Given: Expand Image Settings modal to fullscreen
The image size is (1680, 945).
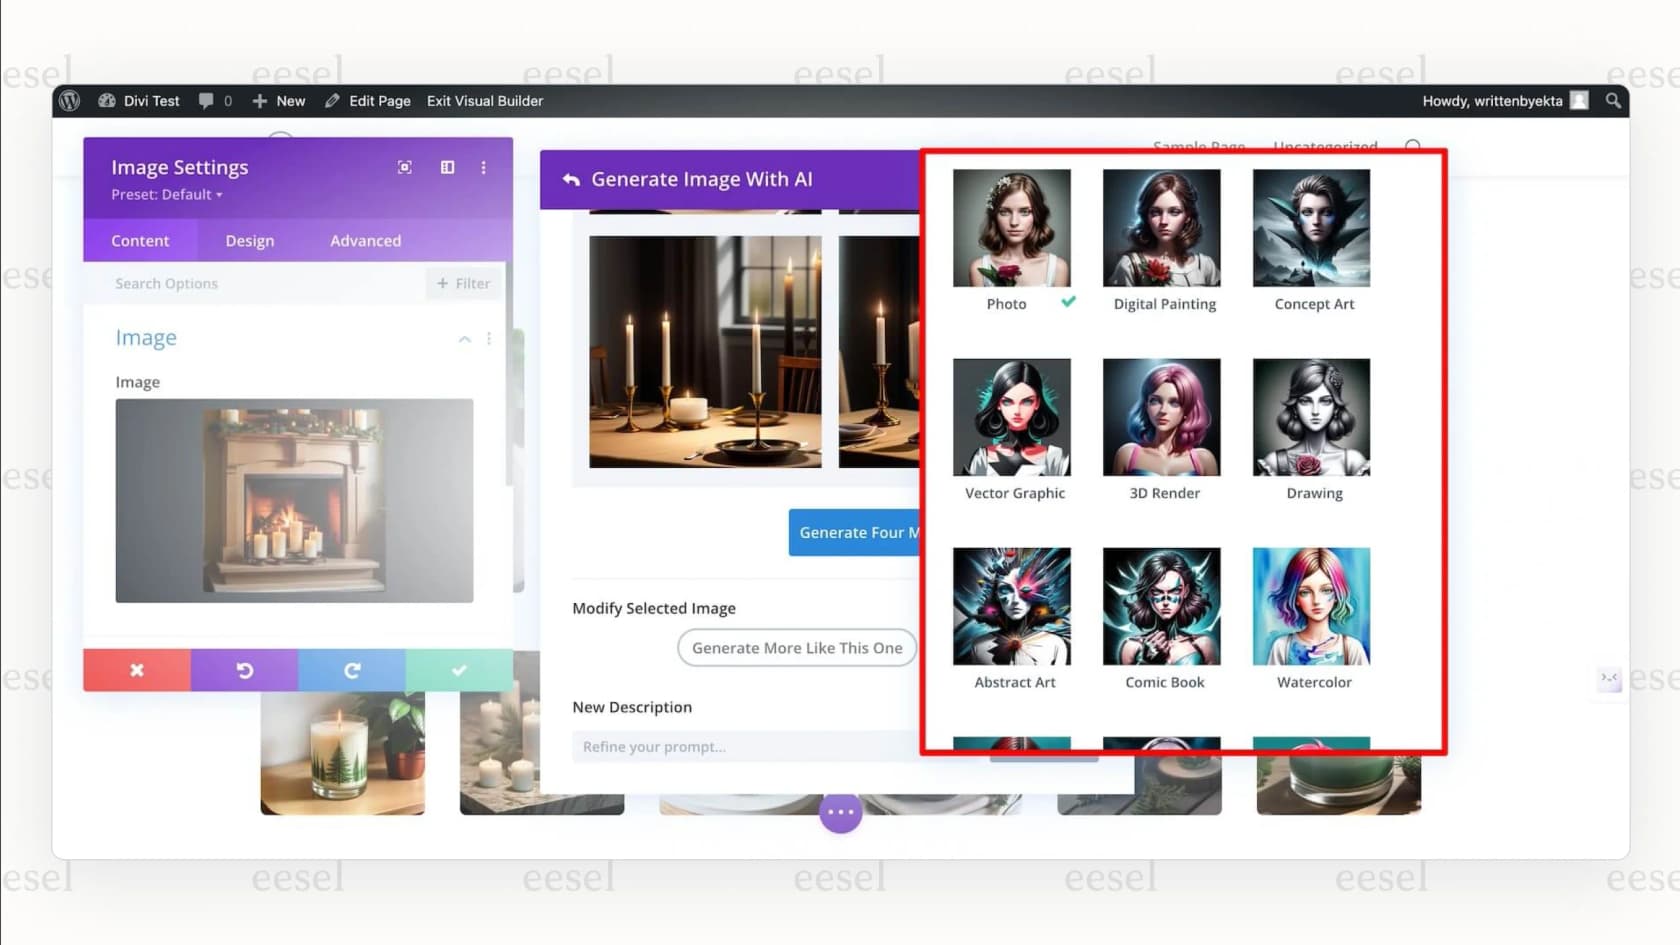Looking at the screenshot, I should pos(405,167).
